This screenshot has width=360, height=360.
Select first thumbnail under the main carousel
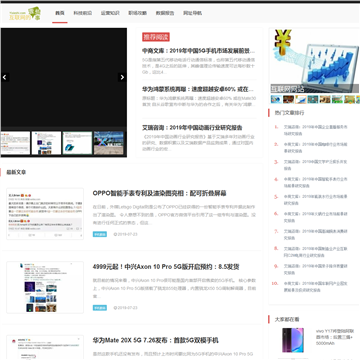tap(15, 143)
